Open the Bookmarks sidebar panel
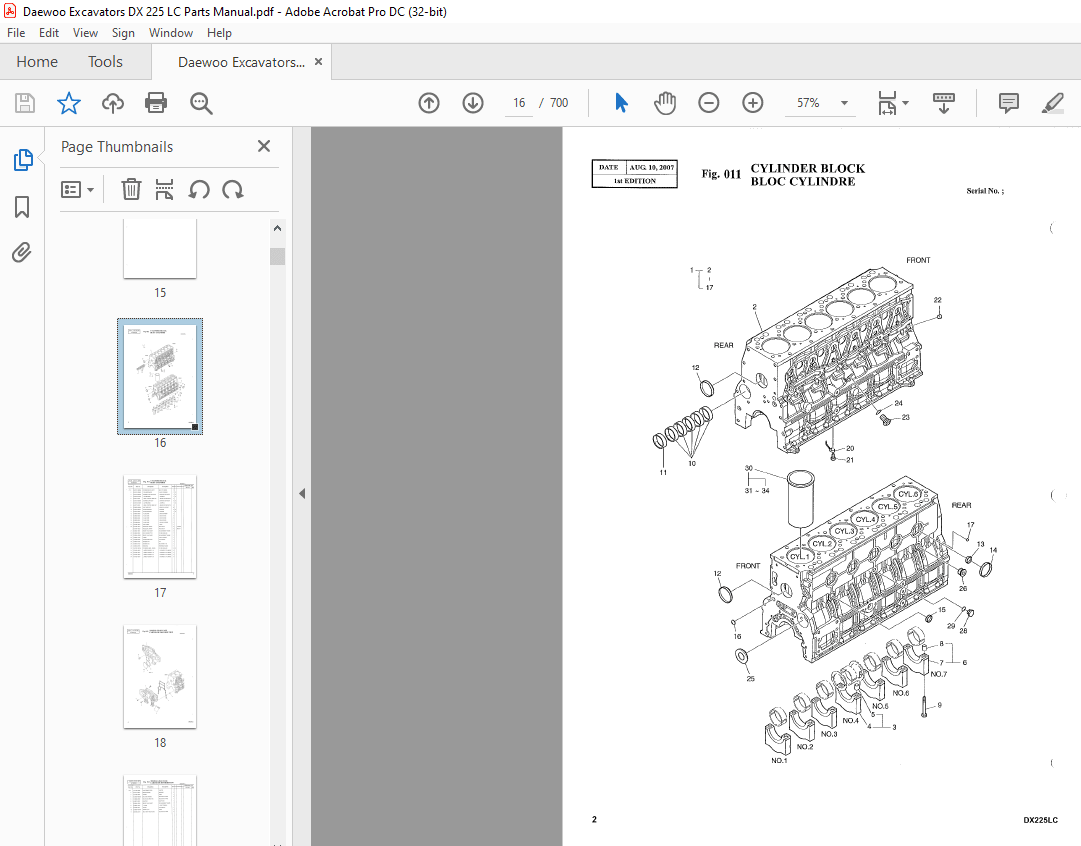 [x=22, y=207]
